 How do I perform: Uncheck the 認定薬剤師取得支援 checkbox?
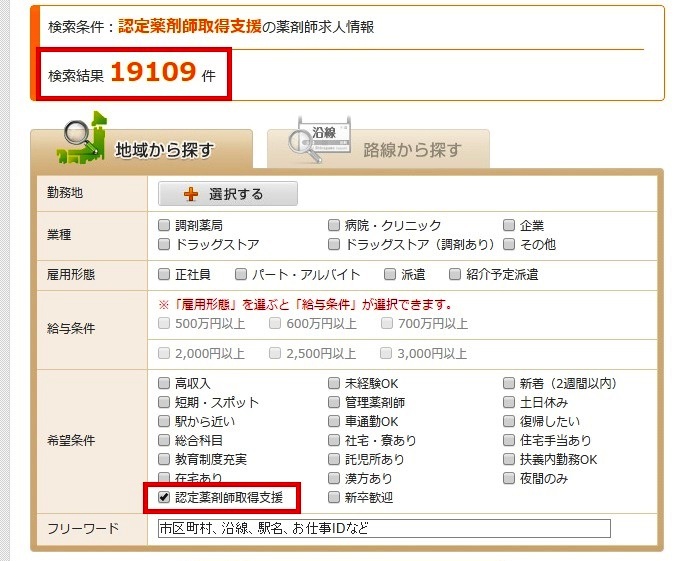tap(165, 497)
